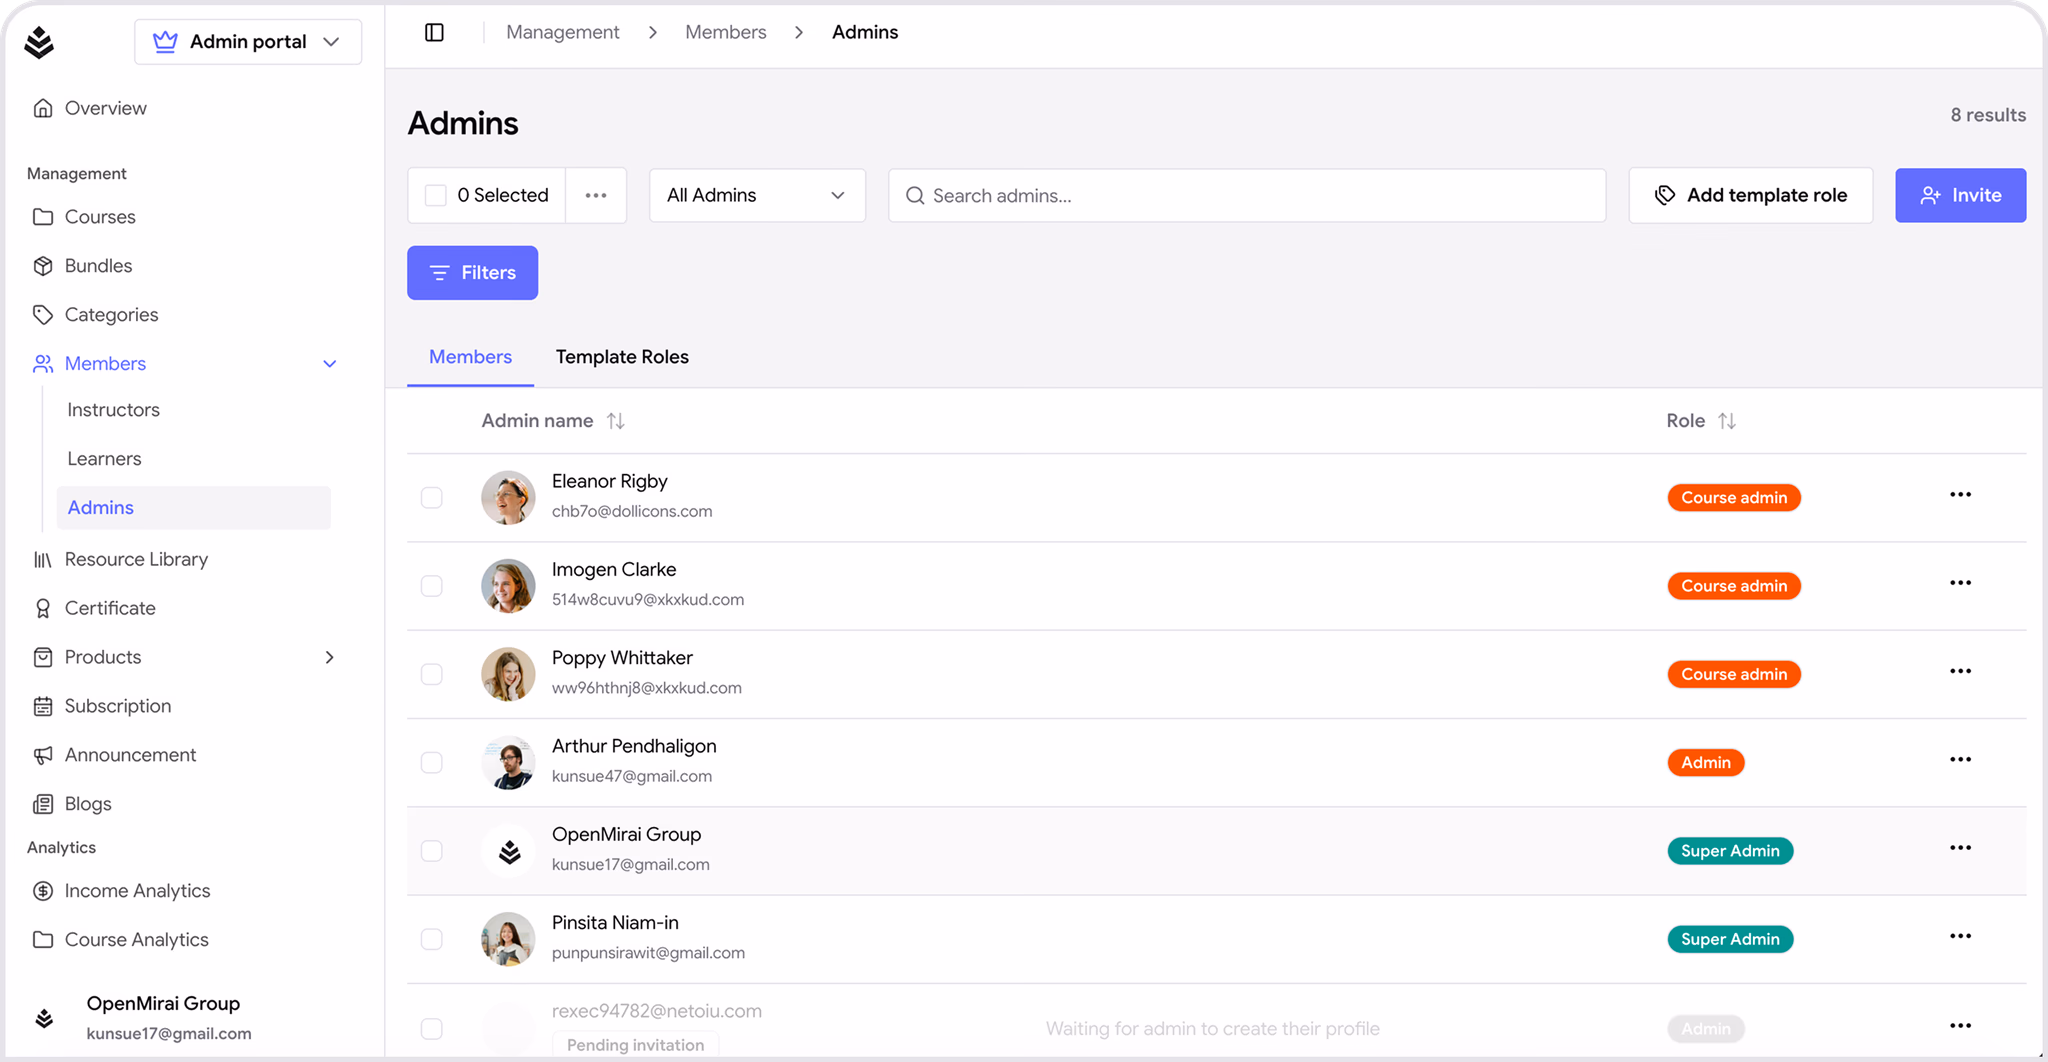Click the search magnifier icon
This screenshot has width=2048, height=1062.
pyautogui.click(x=914, y=196)
